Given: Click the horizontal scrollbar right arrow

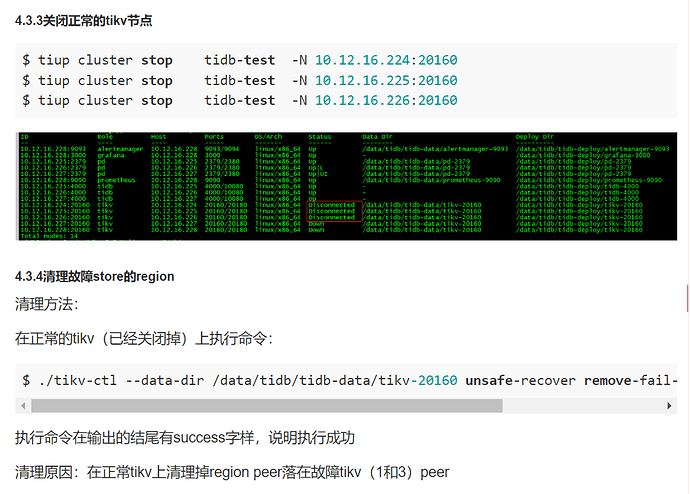Looking at the screenshot, I should [669, 406].
